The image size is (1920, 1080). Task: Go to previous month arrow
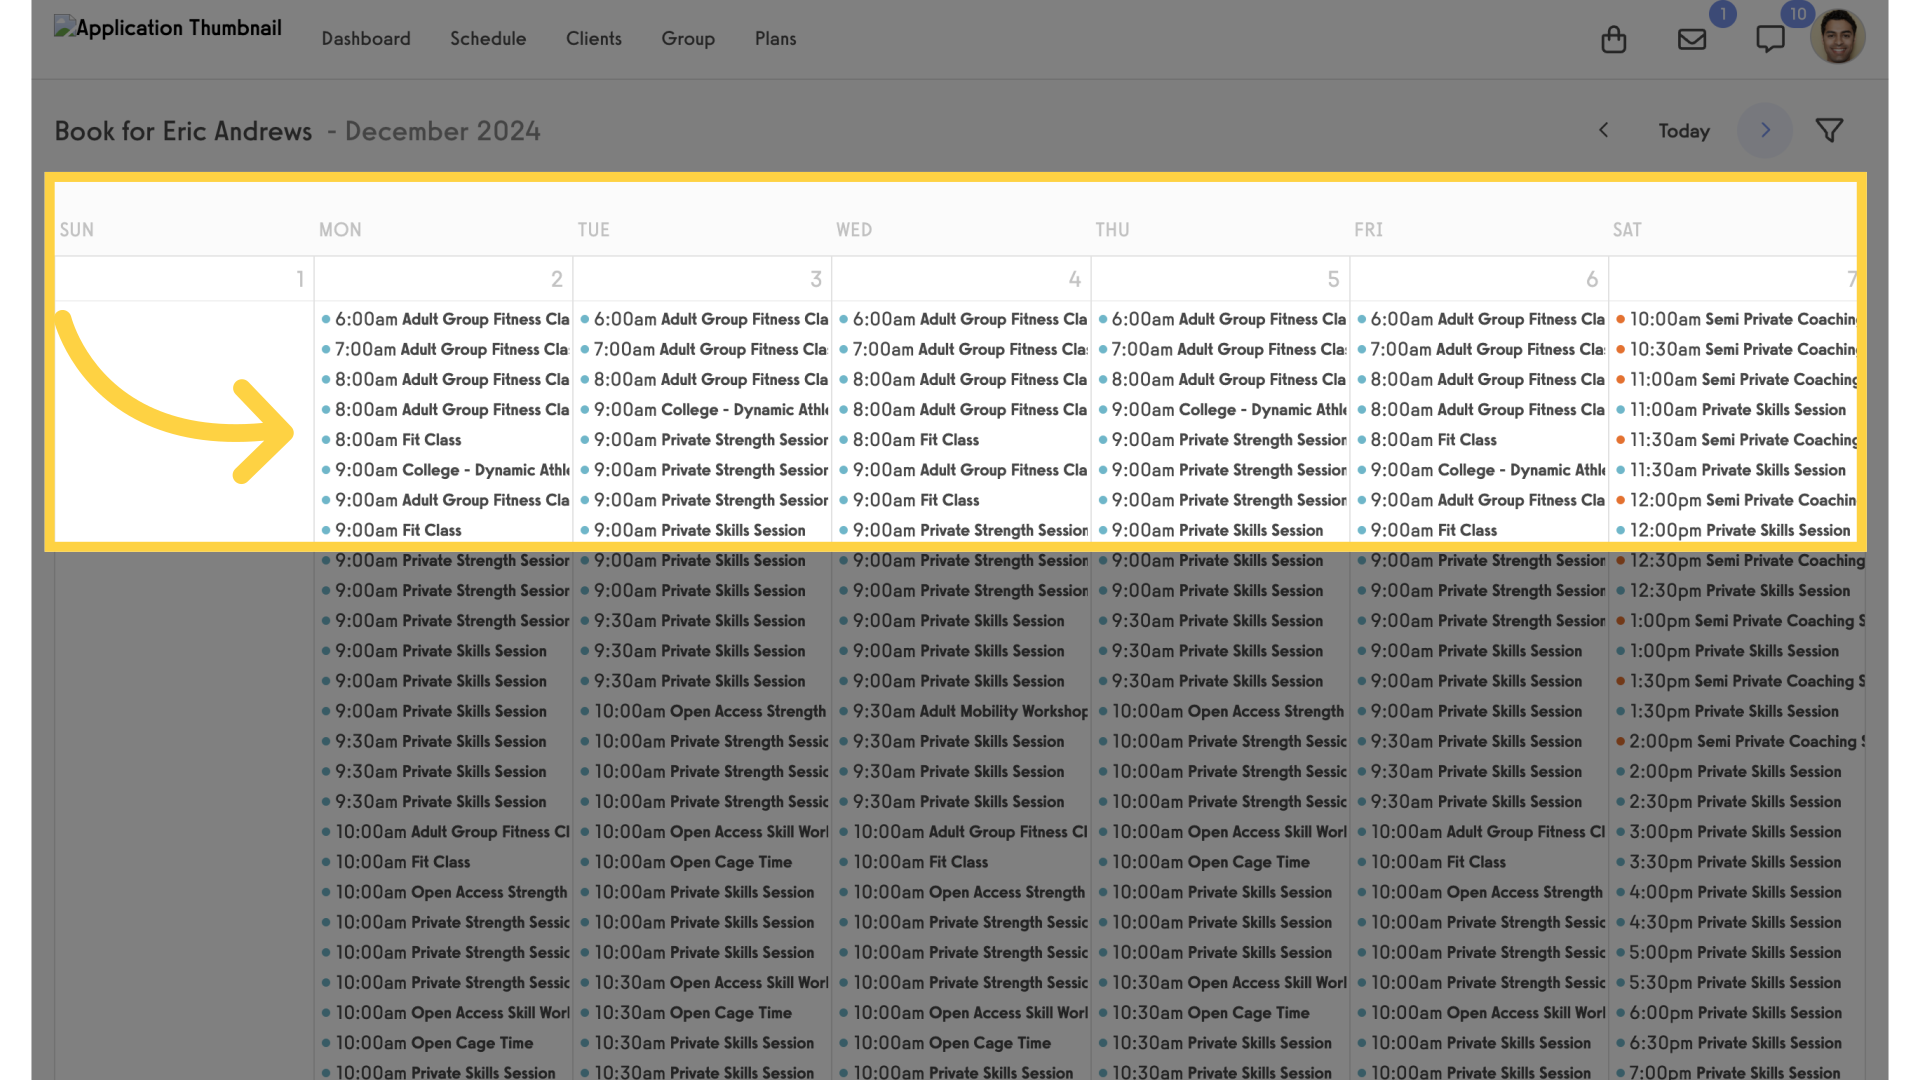[x=1604, y=131]
